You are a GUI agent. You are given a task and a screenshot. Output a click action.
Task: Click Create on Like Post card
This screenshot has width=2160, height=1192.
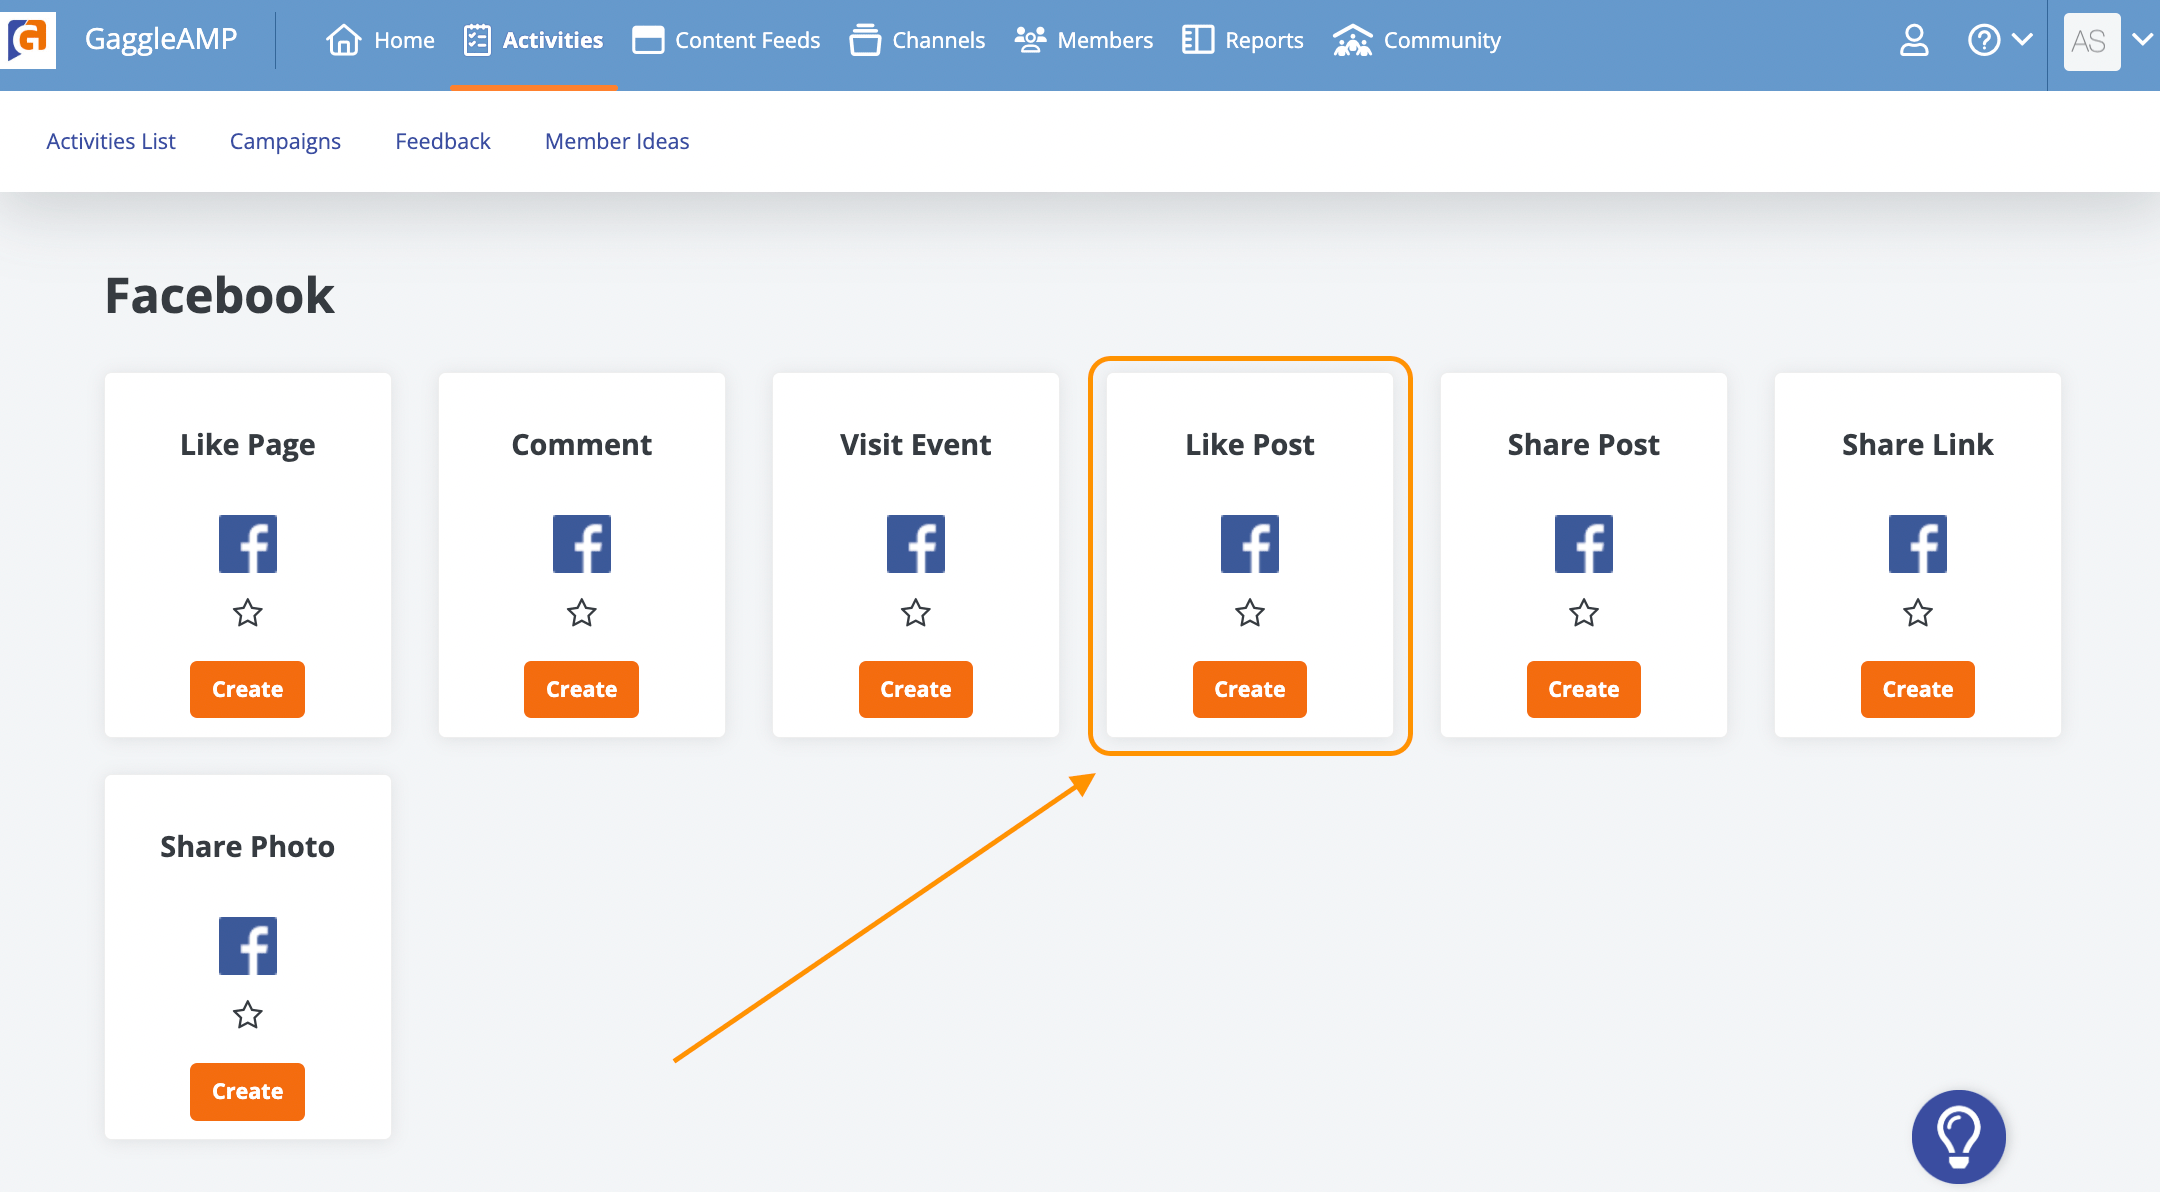(1249, 689)
